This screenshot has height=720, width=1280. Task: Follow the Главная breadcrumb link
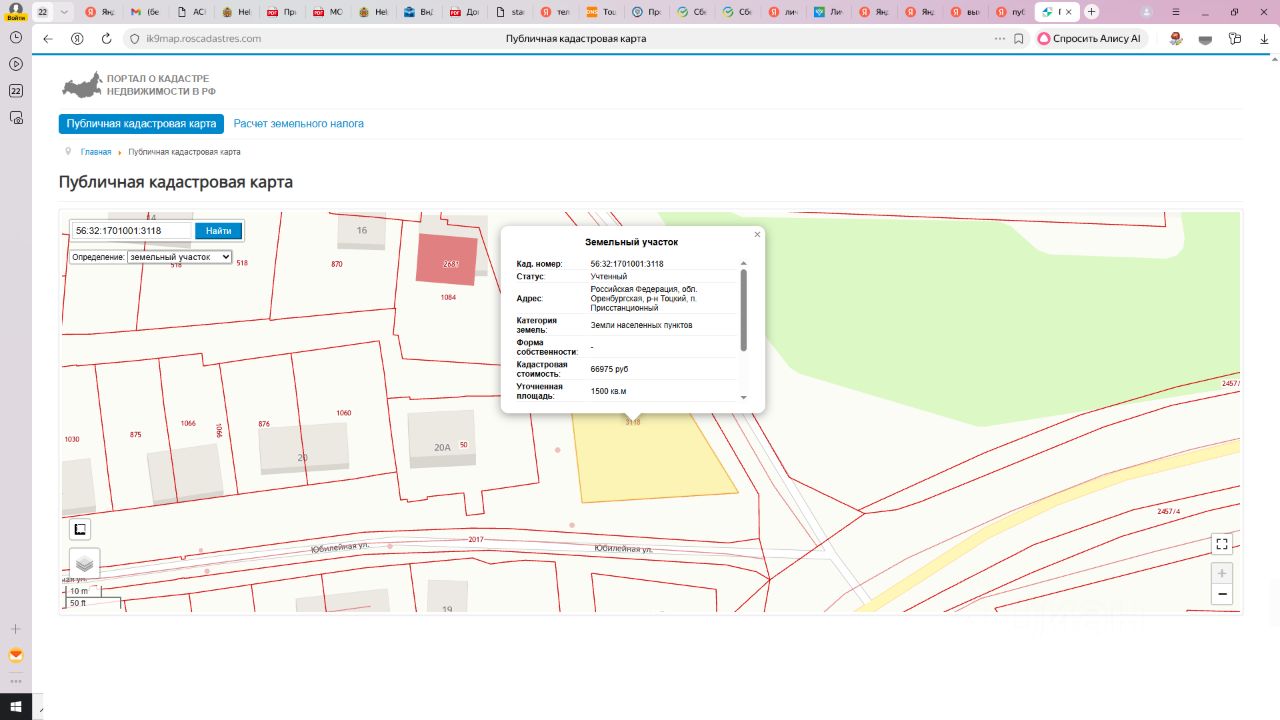96,152
